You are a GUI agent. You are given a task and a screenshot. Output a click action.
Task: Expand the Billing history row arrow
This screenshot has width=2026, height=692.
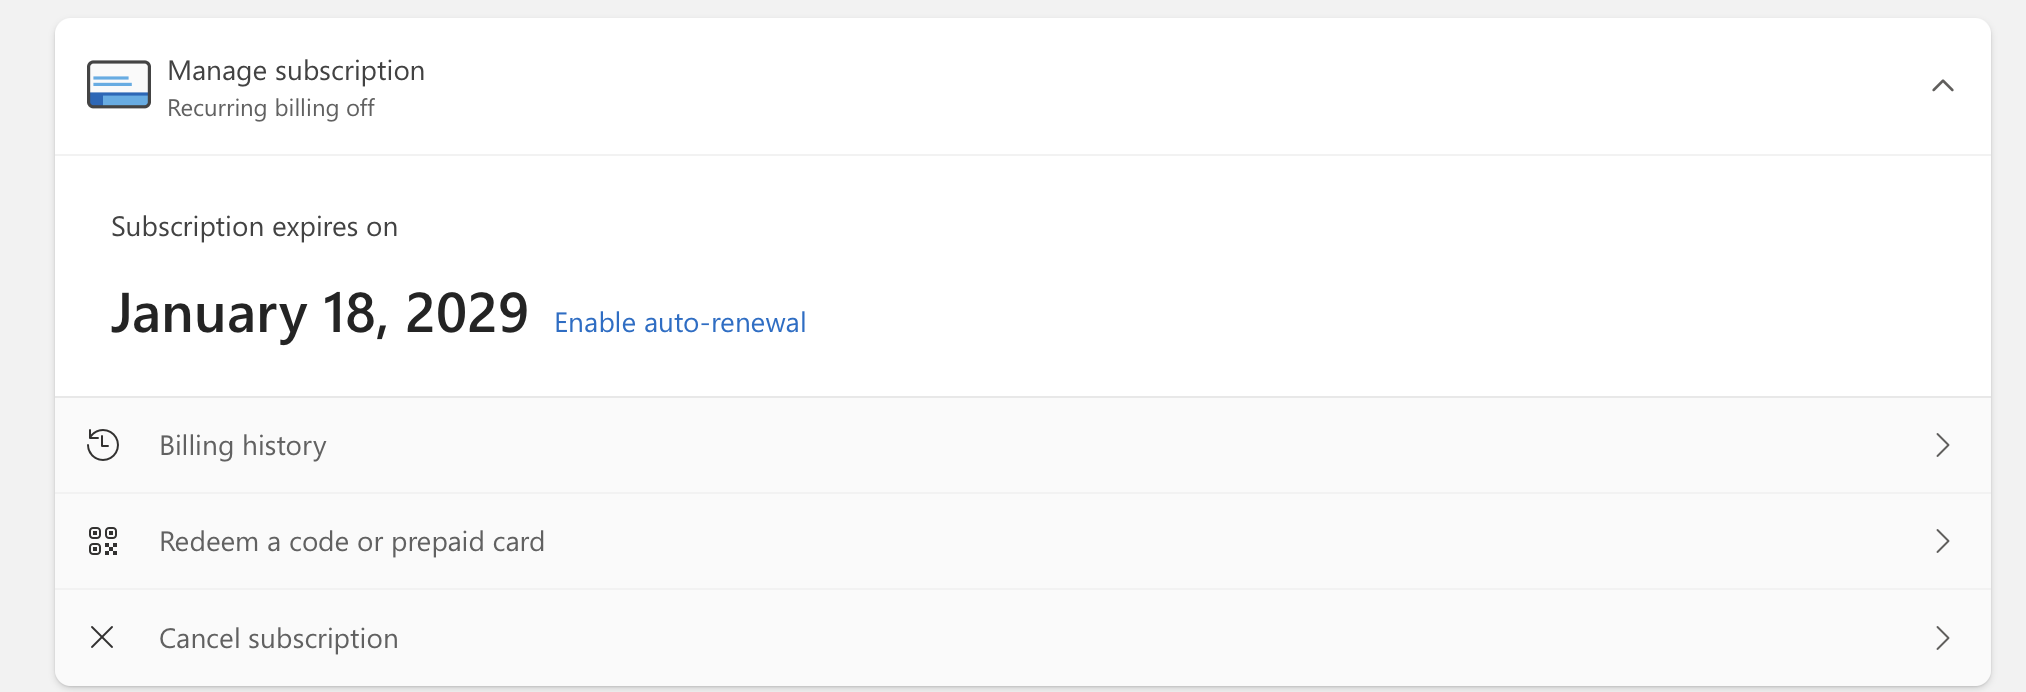pyautogui.click(x=1942, y=445)
